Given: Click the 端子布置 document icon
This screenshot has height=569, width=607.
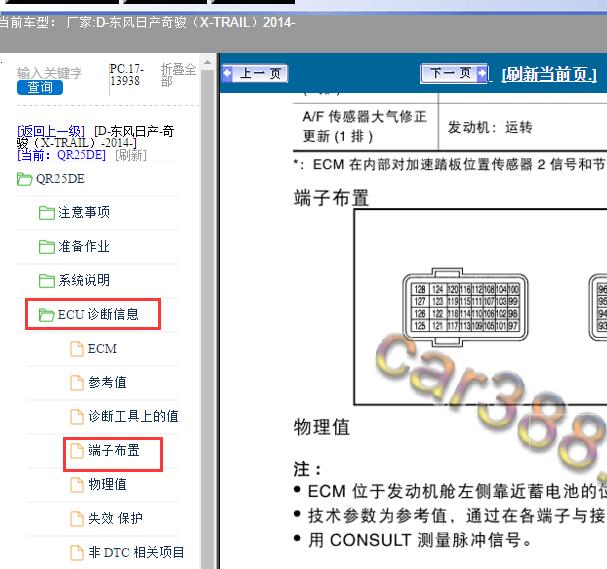Looking at the screenshot, I should (x=77, y=451).
